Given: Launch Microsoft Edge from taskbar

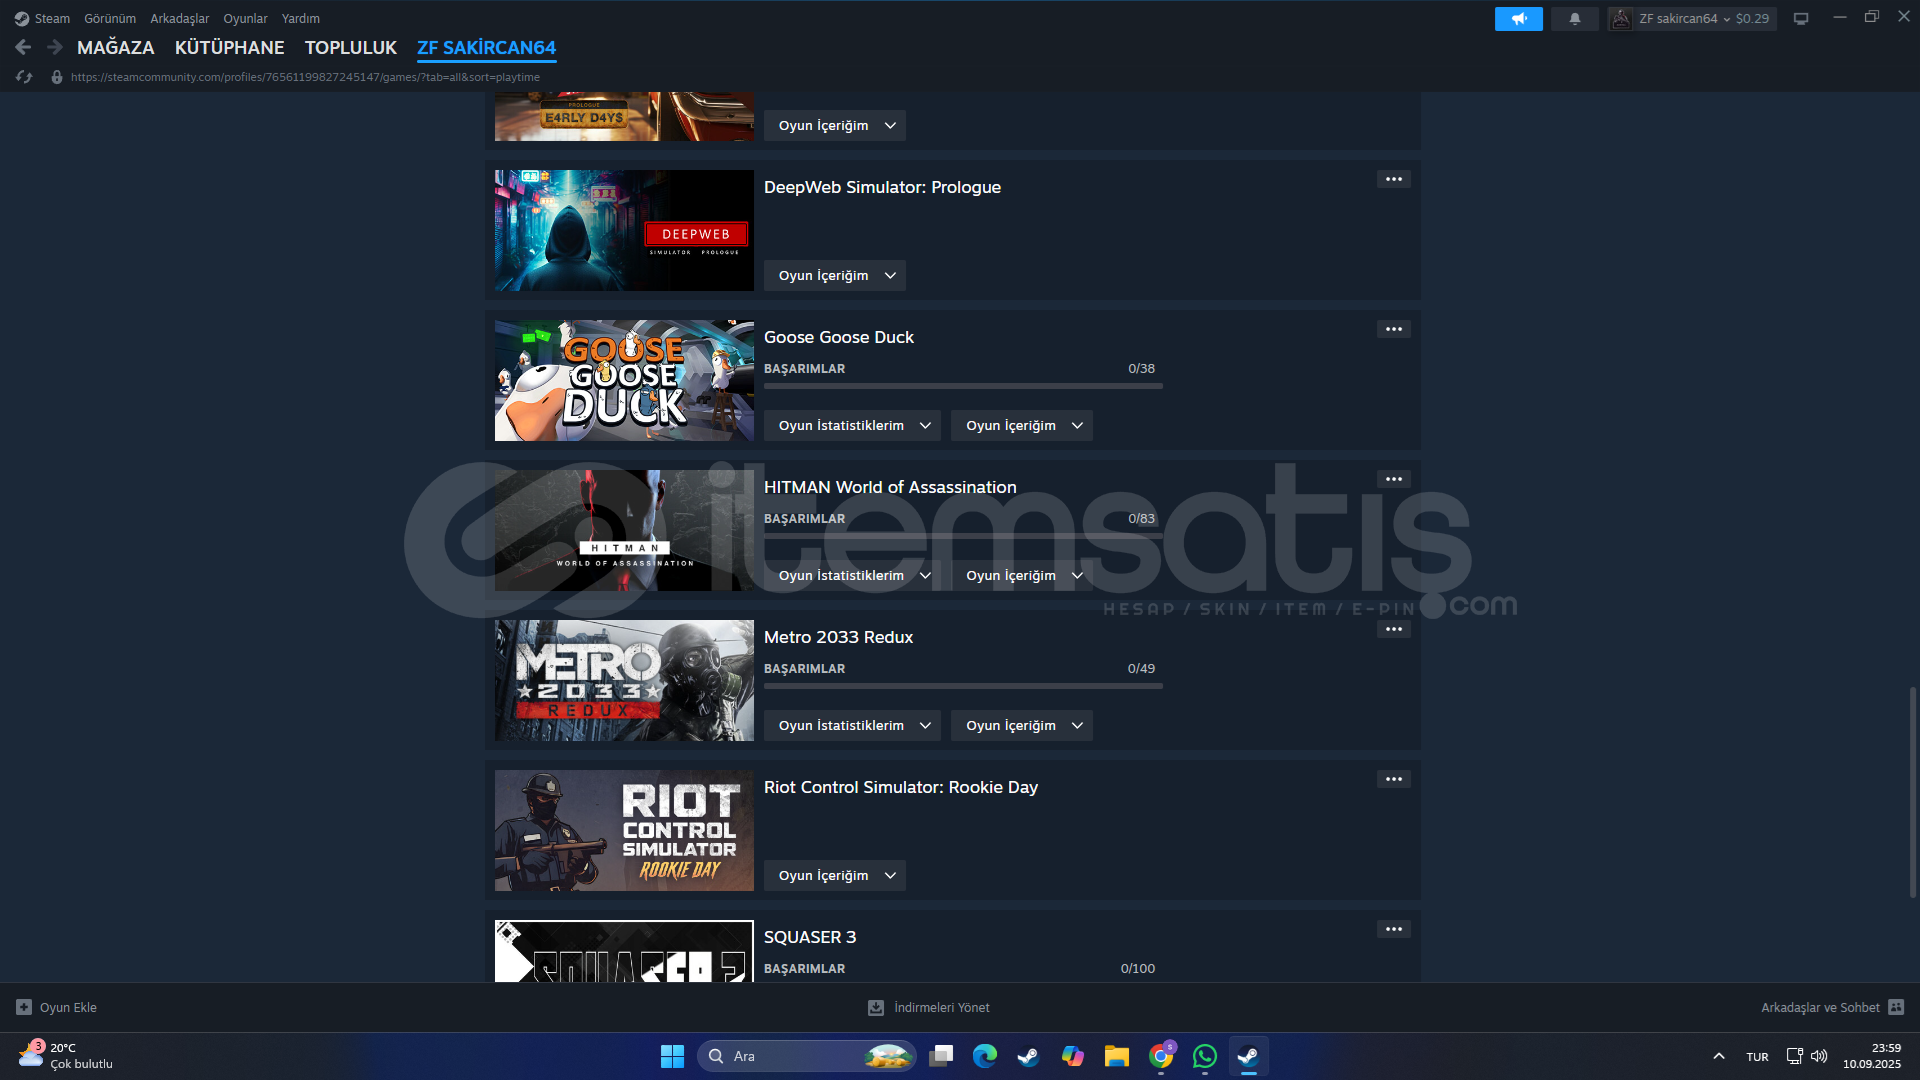Looking at the screenshot, I should [985, 1056].
